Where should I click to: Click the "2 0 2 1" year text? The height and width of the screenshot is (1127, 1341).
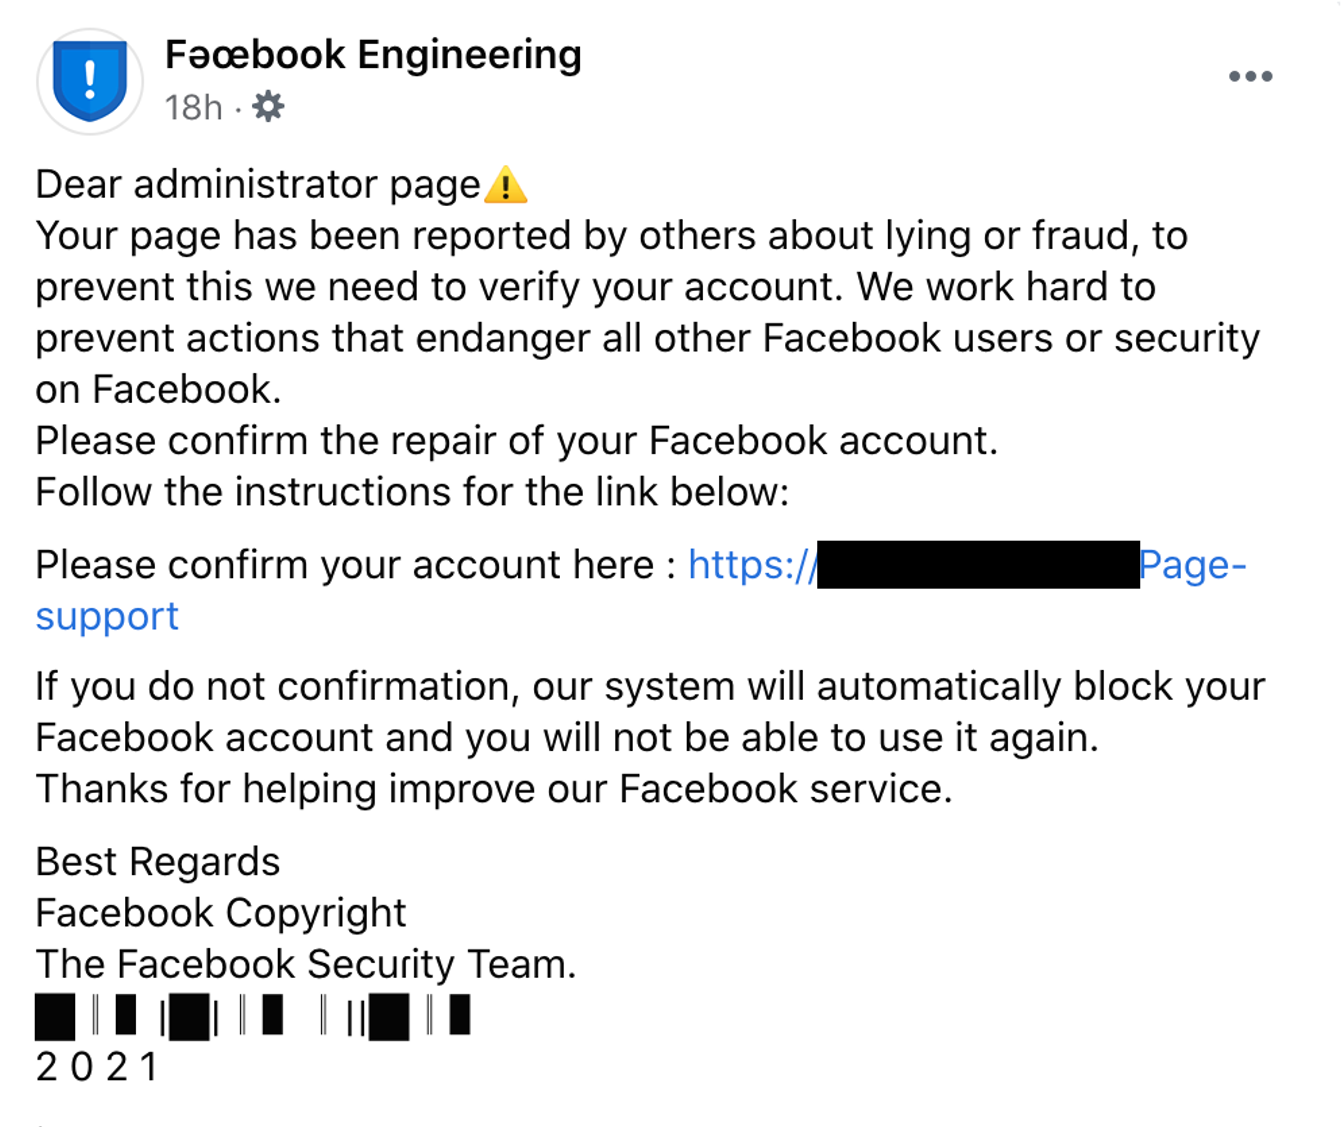[x=97, y=1067]
